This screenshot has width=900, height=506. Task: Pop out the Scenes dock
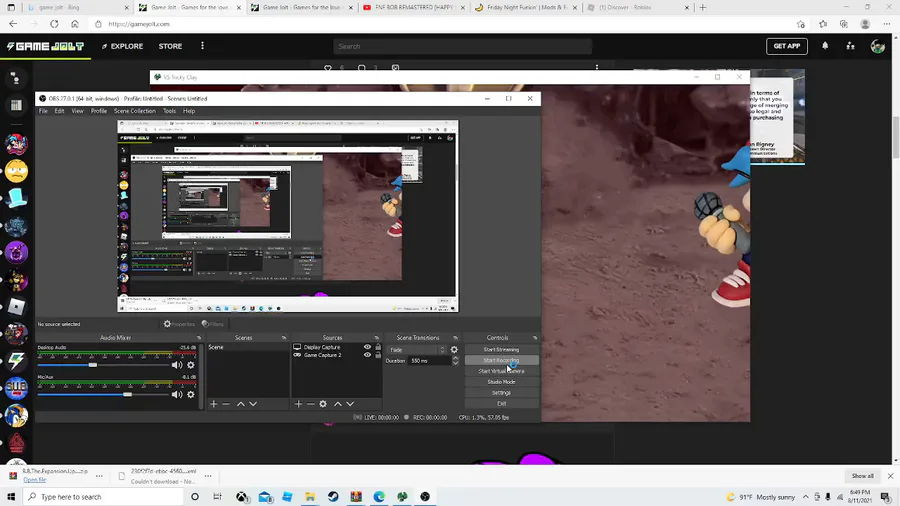click(284, 338)
